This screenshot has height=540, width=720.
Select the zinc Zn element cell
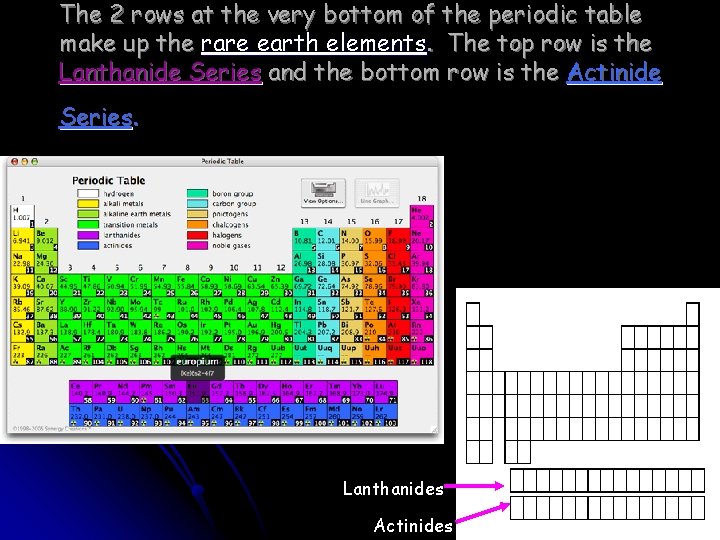pos(281,285)
